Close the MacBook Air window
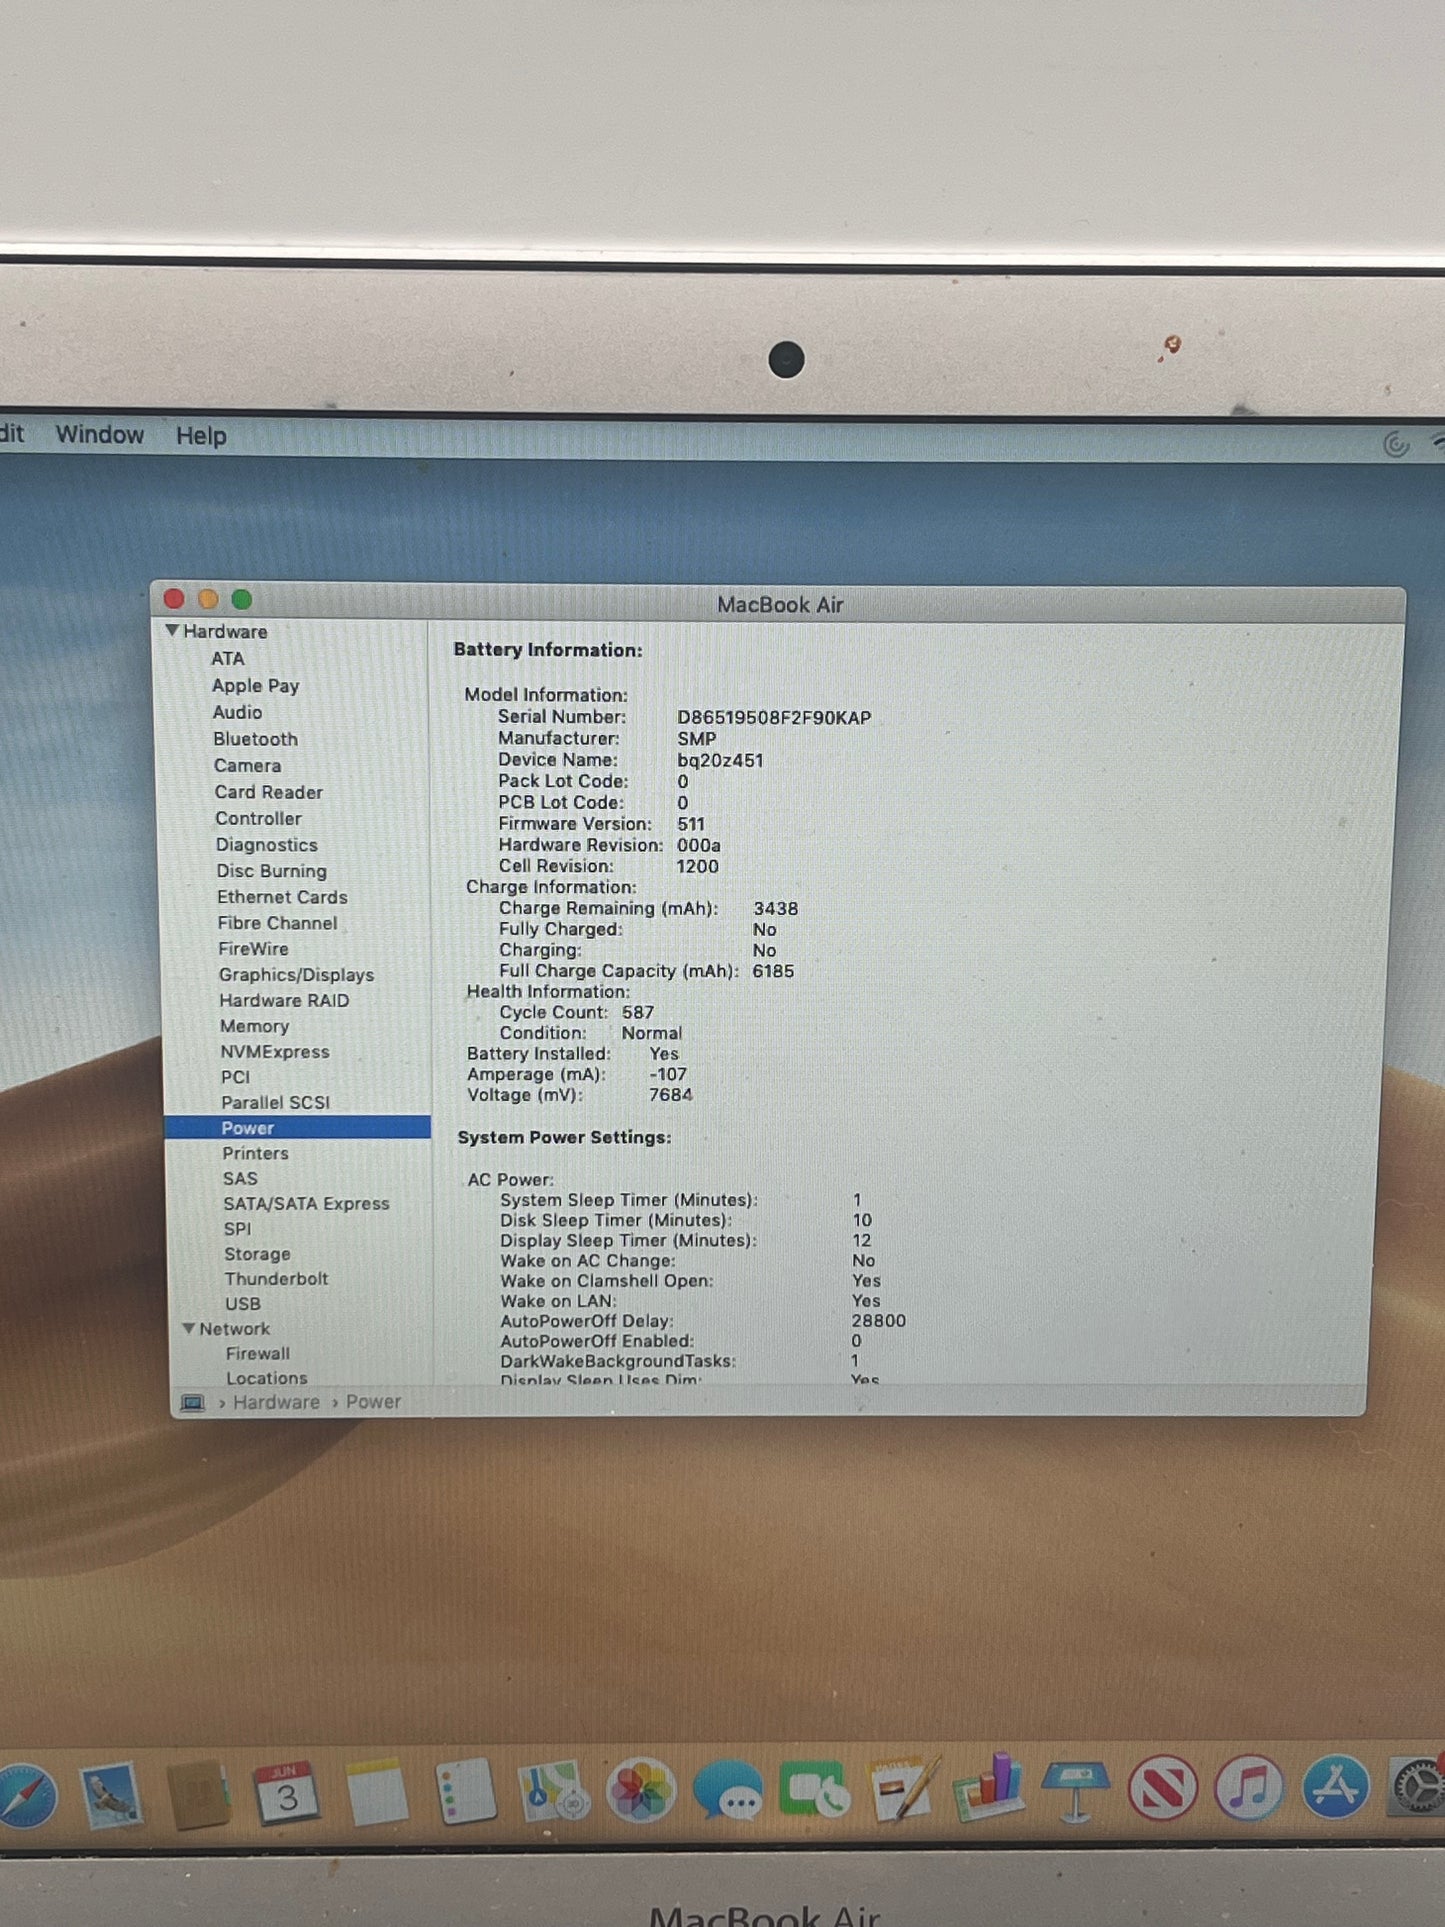The width and height of the screenshot is (1445, 1927). pyautogui.click(x=174, y=599)
